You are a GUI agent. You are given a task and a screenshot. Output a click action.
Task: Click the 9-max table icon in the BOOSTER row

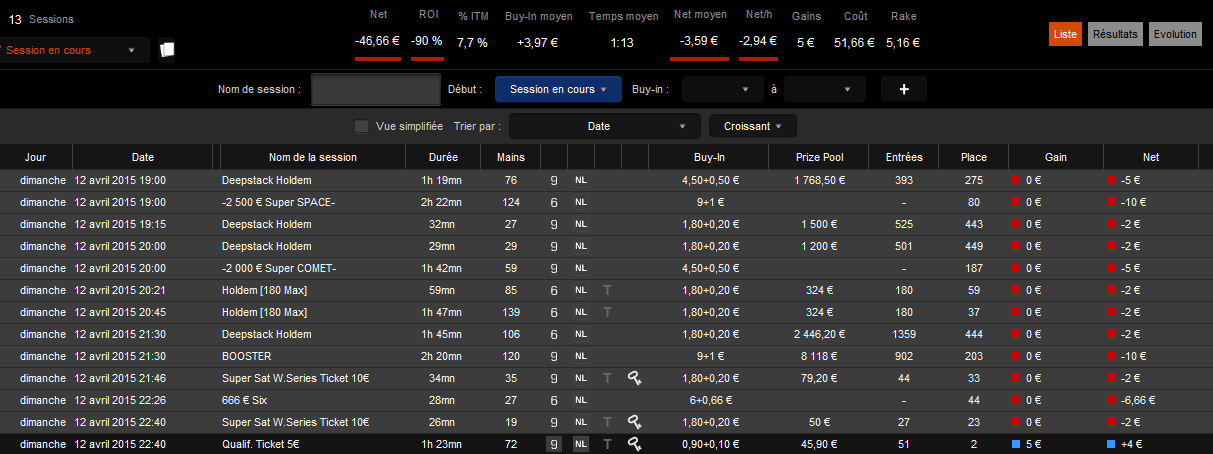click(x=554, y=356)
